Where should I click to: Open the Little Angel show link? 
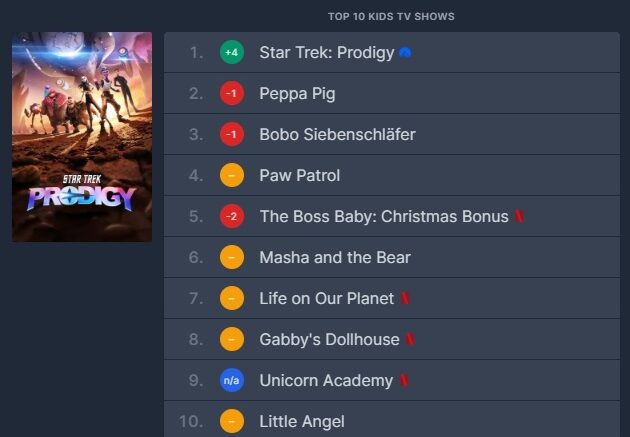tap(302, 421)
